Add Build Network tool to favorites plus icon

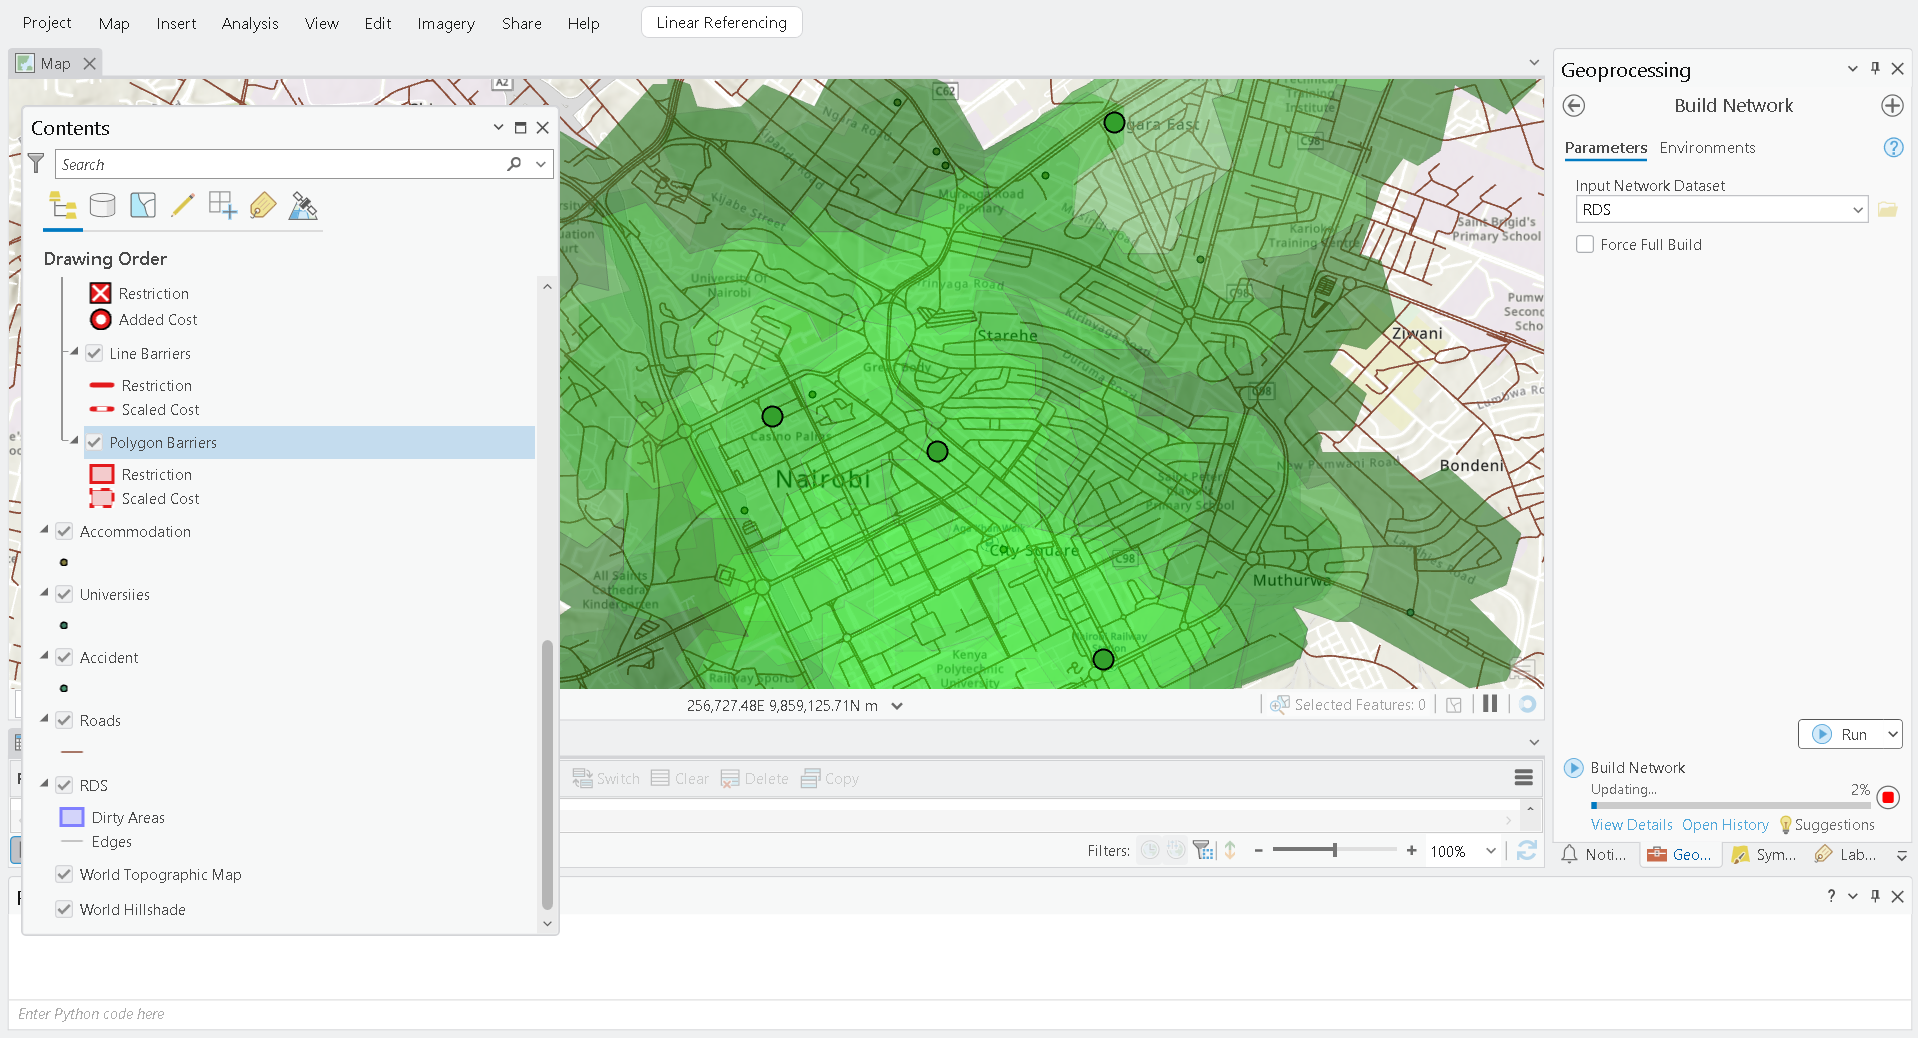(1892, 106)
